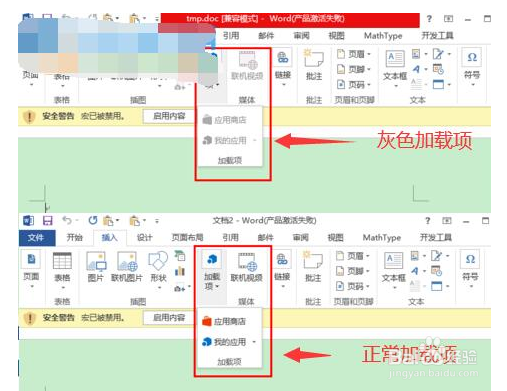
Task: Open 引用 tab in upper tmp.doc window
Action: point(231,36)
